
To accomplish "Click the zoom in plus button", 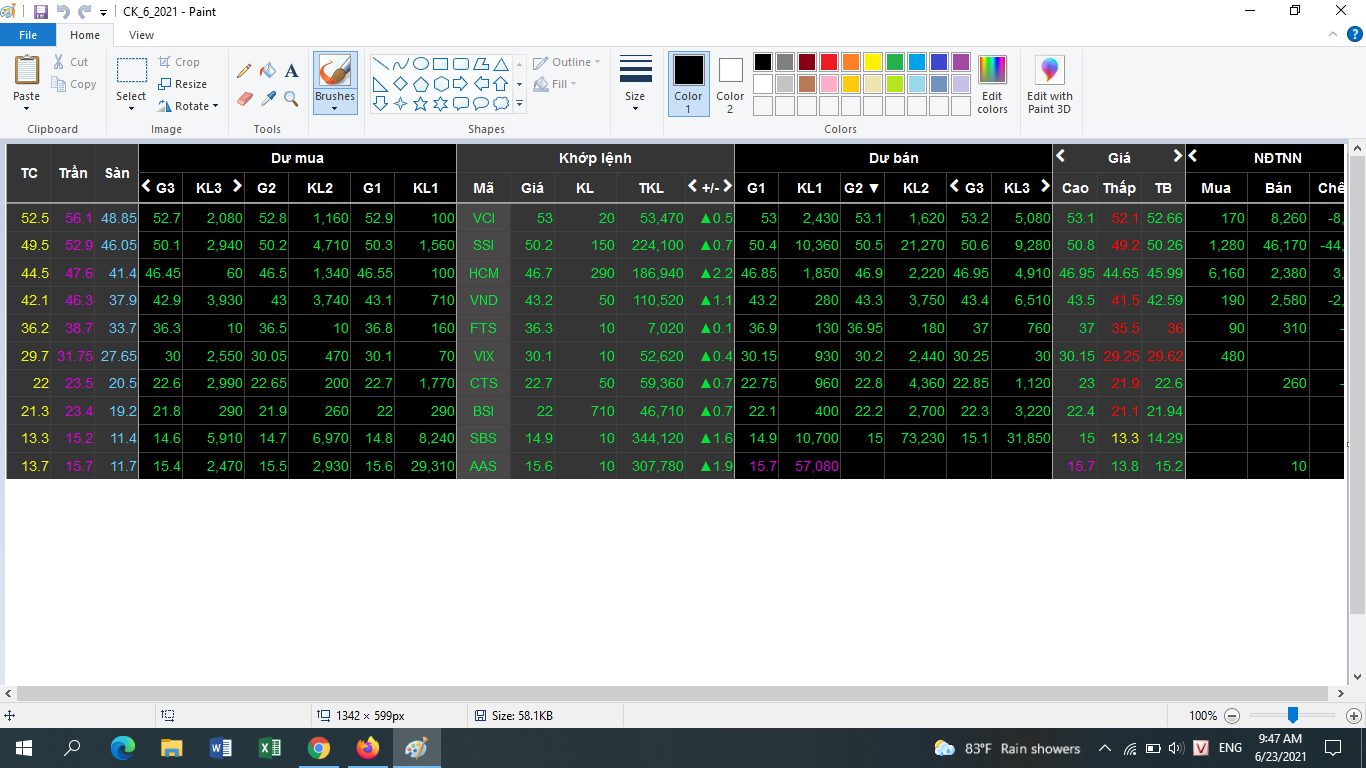I will [x=1353, y=716].
